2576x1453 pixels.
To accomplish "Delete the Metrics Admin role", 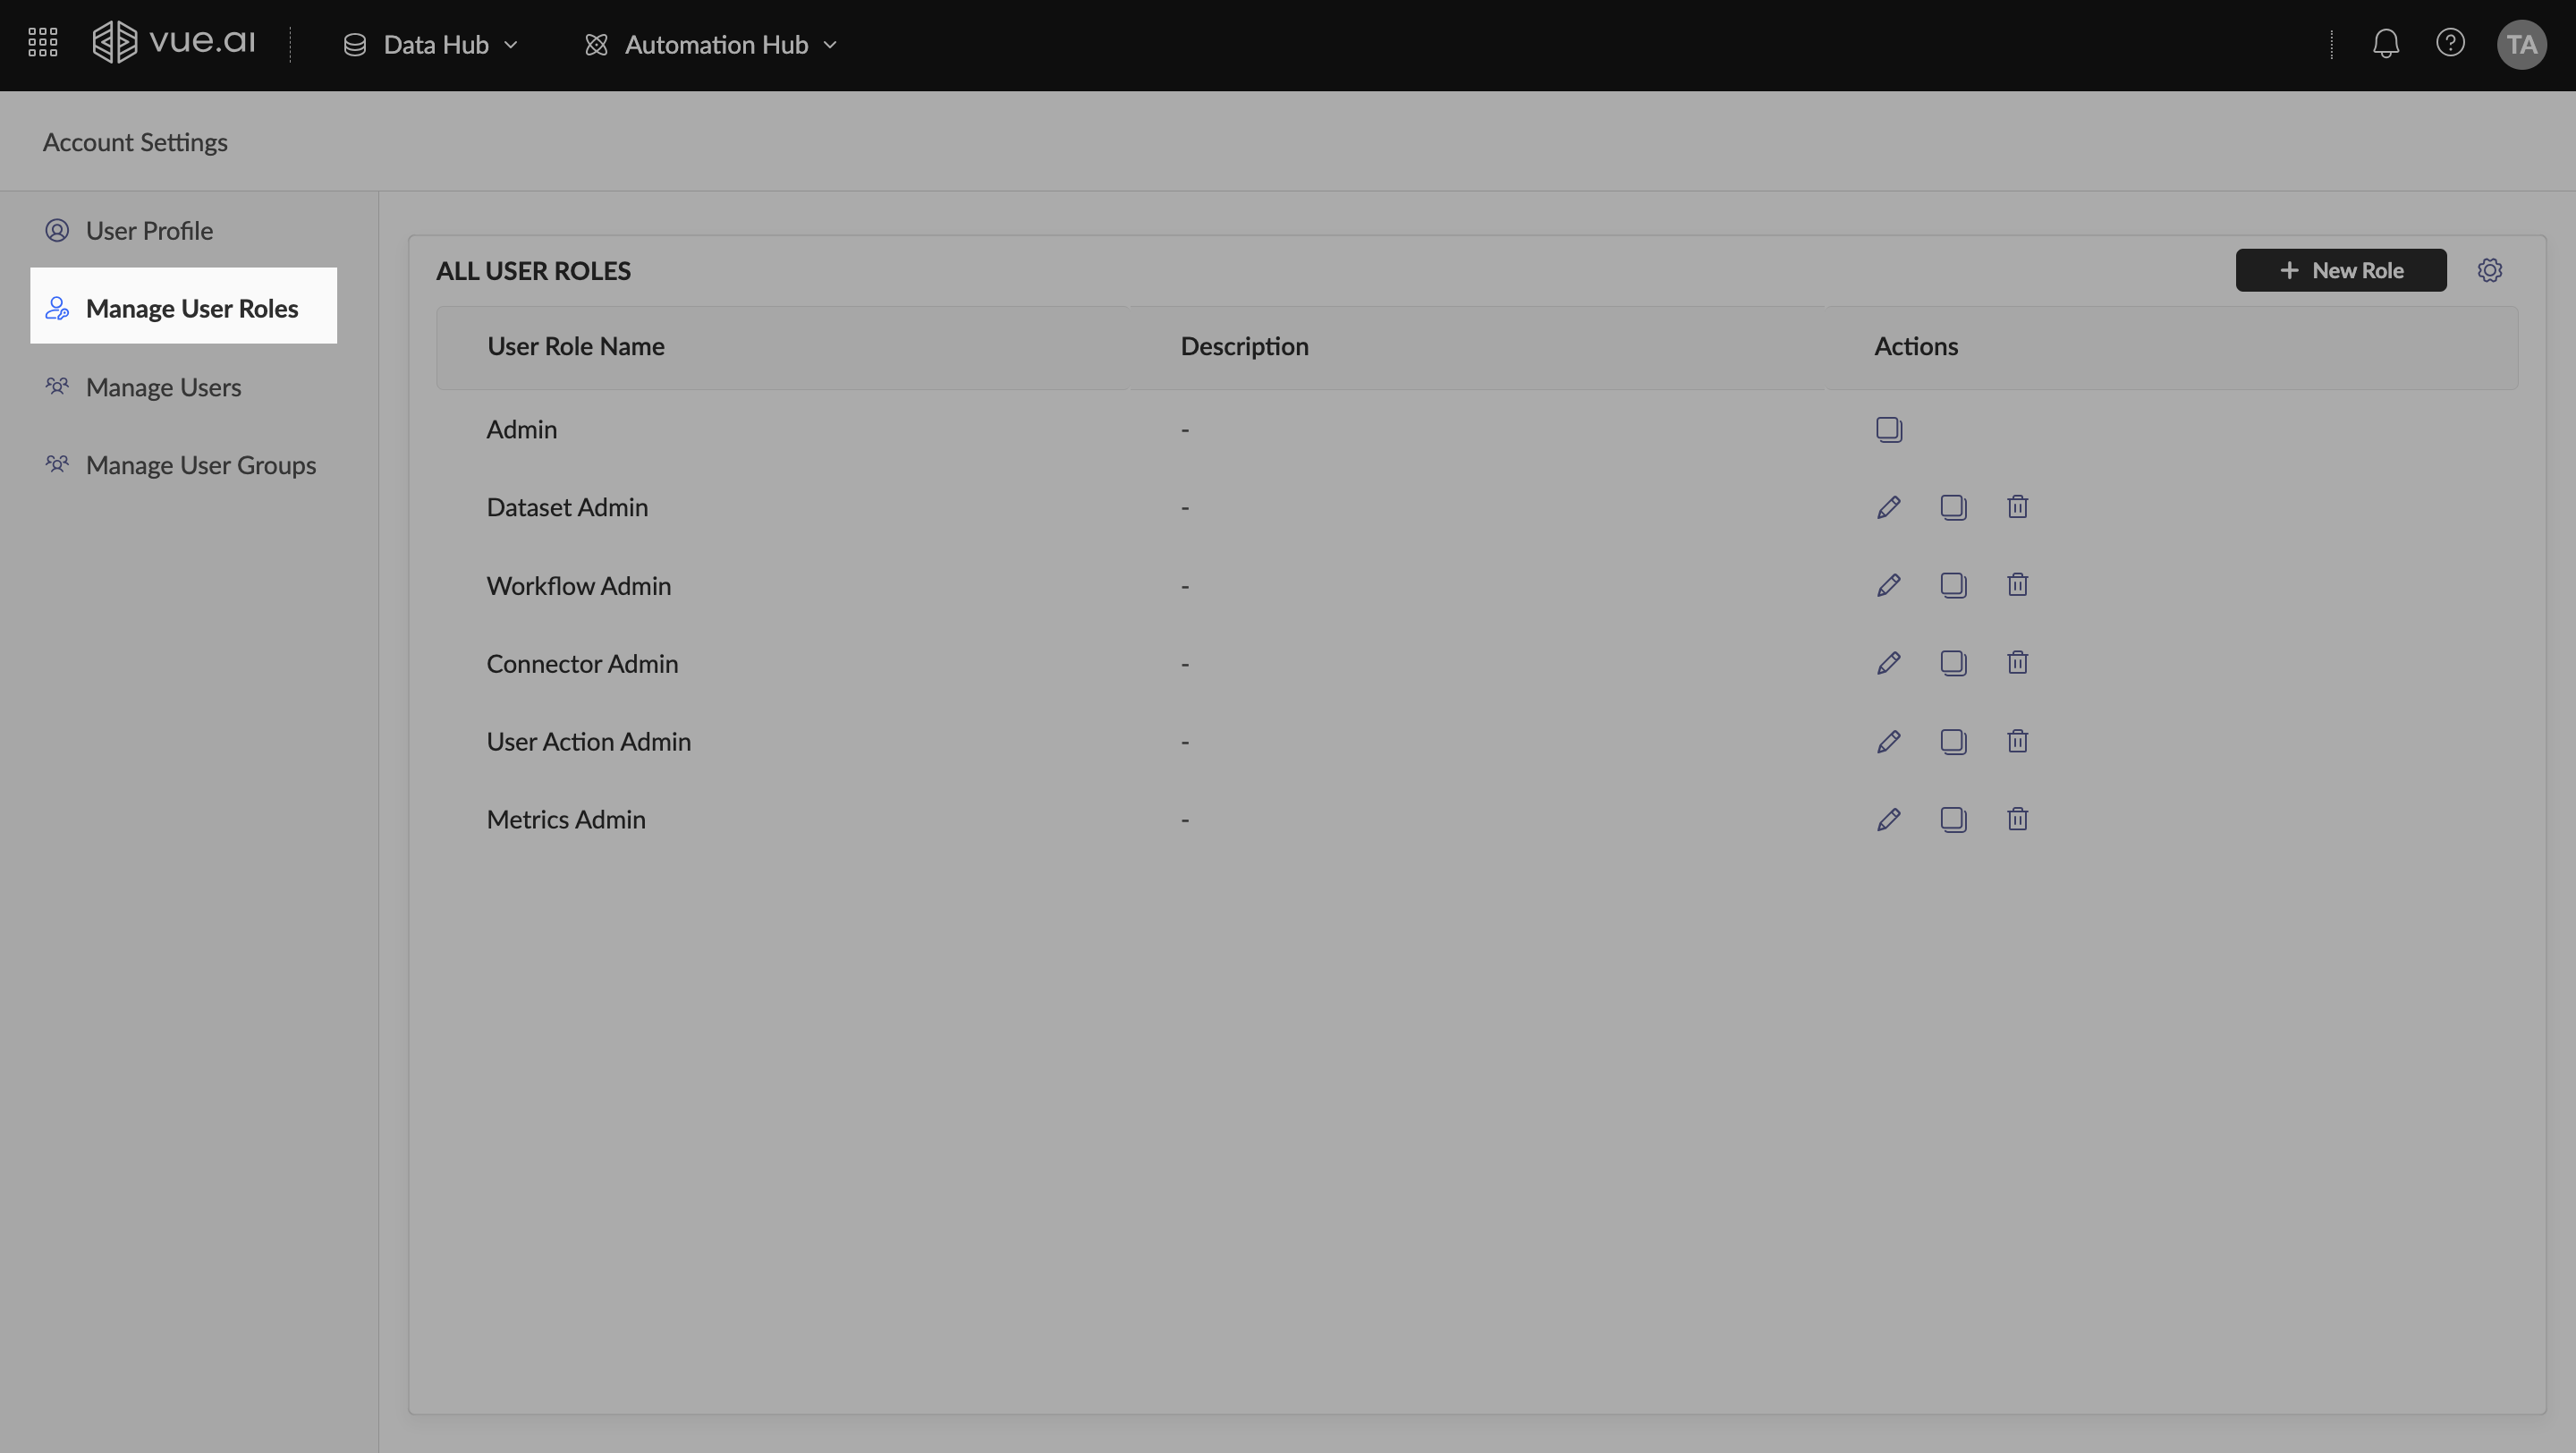I will click(x=2017, y=819).
